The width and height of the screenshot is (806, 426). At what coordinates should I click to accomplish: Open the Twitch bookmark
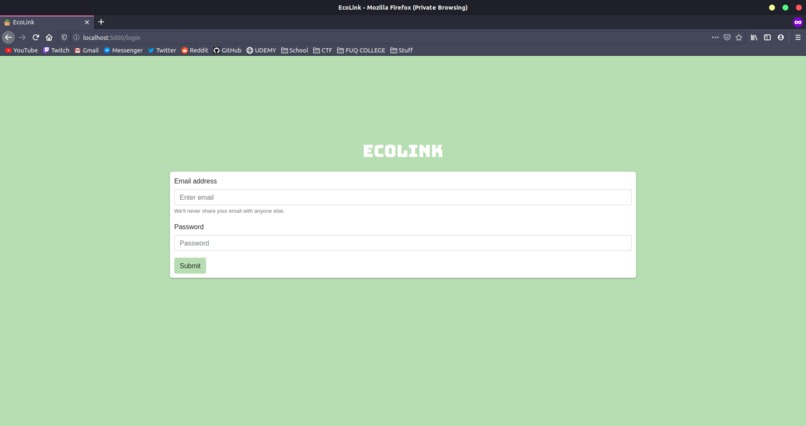[x=56, y=50]
